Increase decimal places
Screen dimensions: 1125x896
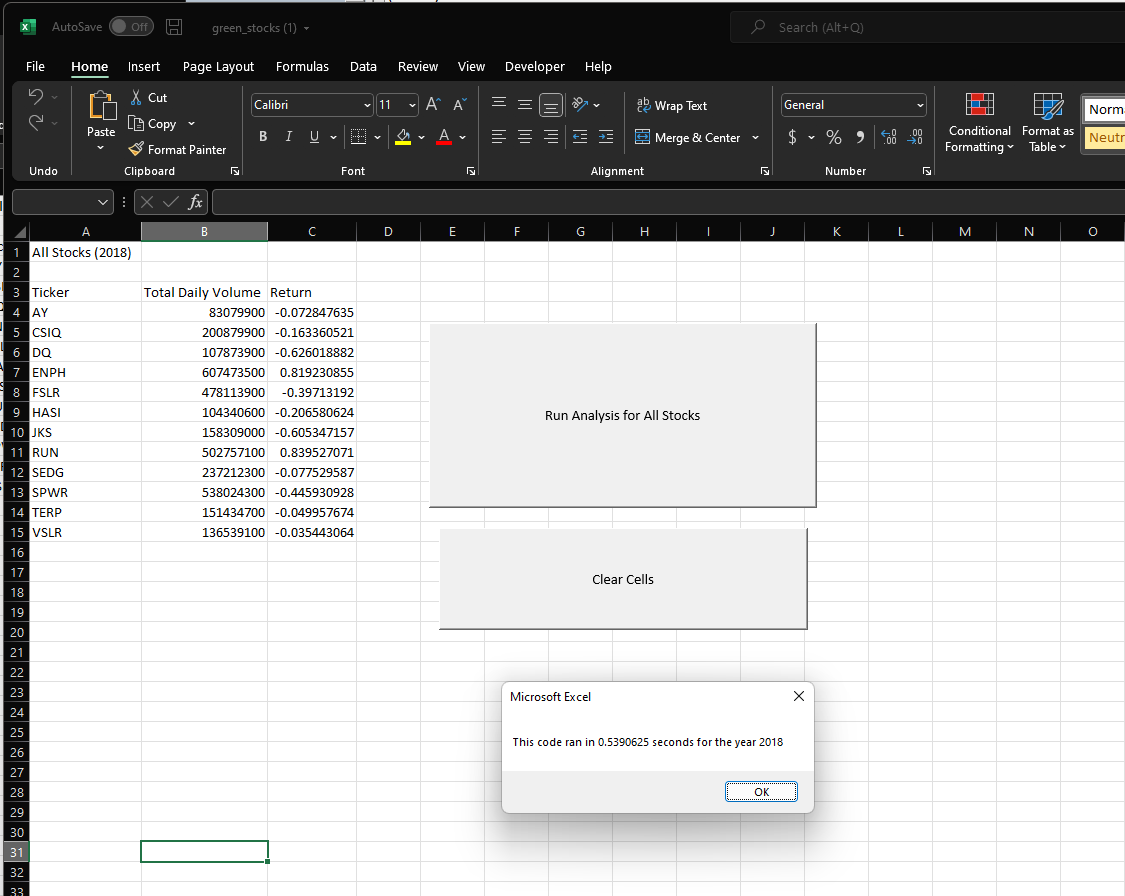click(889, 136)
